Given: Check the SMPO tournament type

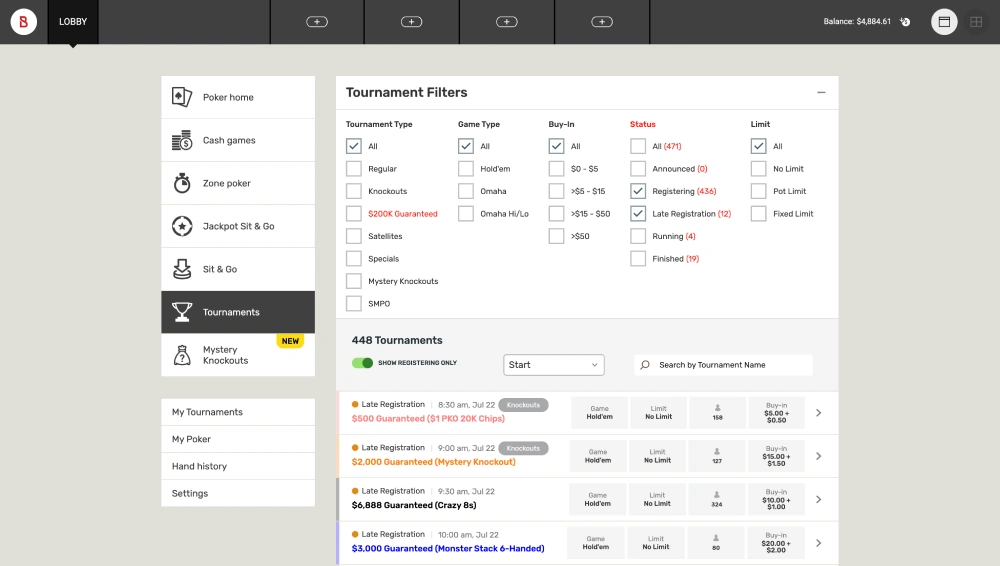Looking at the screenshot, I should point(354,304).
